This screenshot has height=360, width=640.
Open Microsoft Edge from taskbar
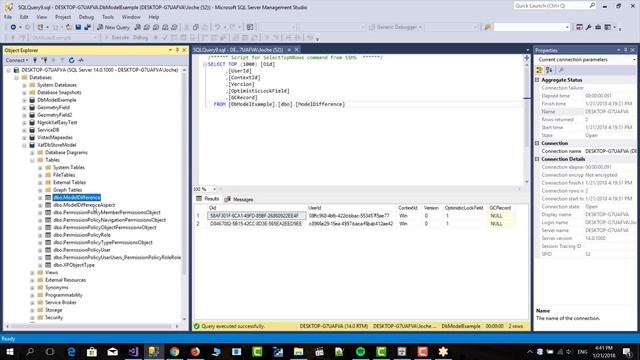point(71,351)
